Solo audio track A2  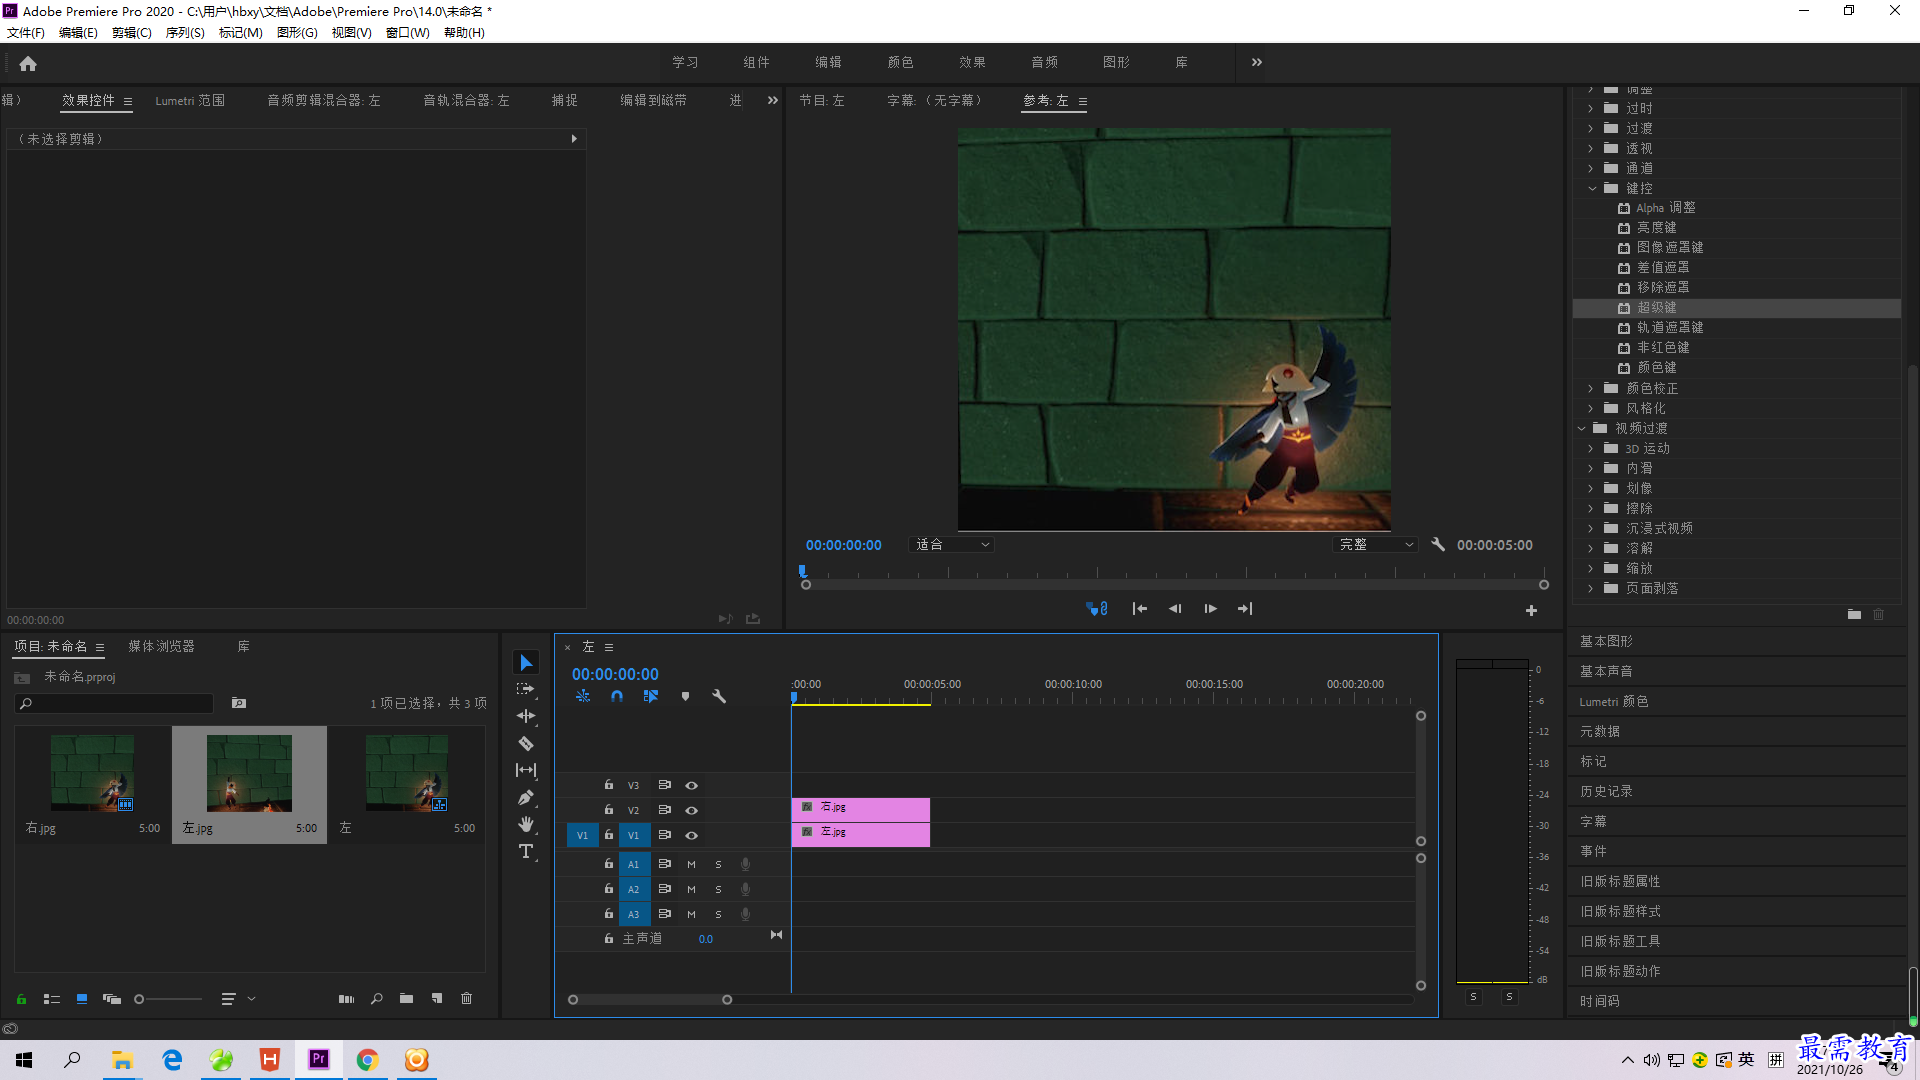pos(718,889)
